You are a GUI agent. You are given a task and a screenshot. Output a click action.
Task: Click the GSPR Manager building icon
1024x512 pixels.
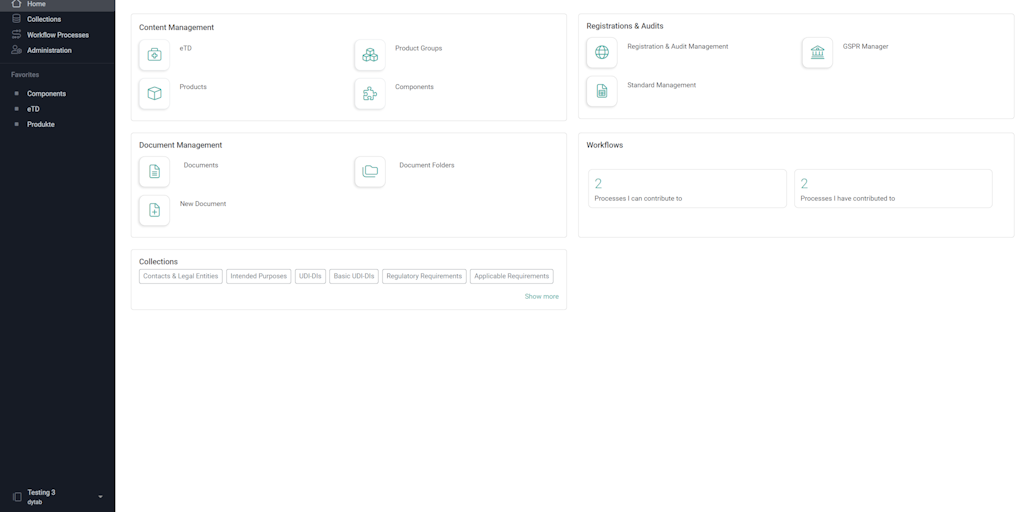tap(817, 53)
